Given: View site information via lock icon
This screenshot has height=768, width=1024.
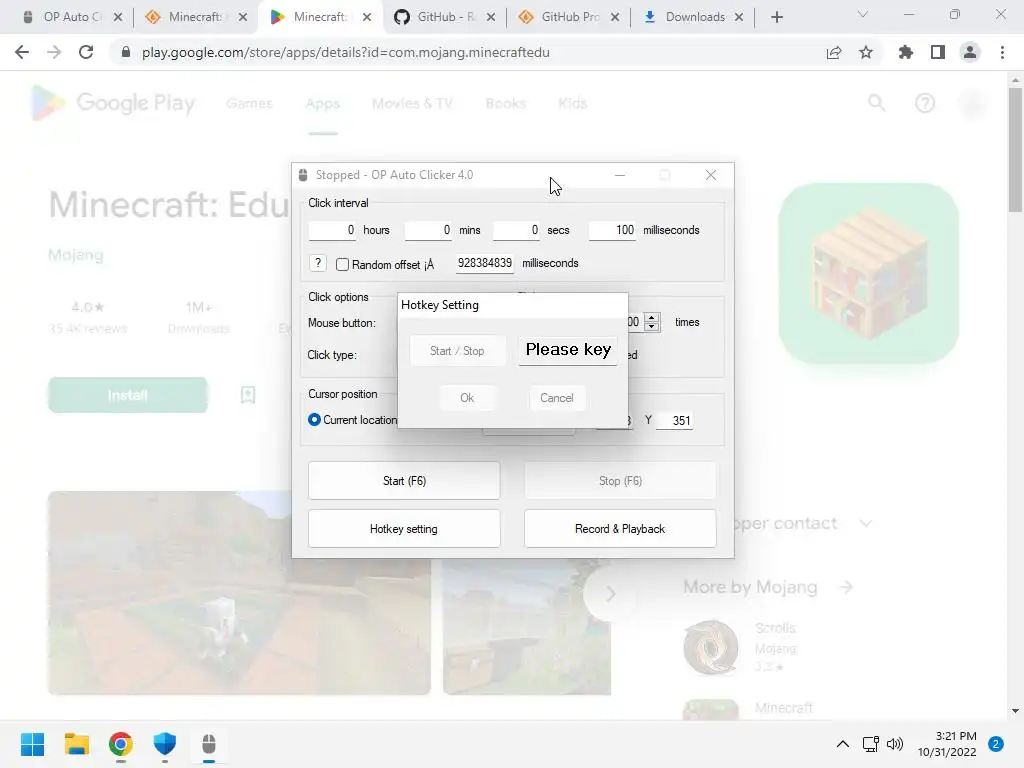Looking at the screenshot, I should click(x=126, y=52).
